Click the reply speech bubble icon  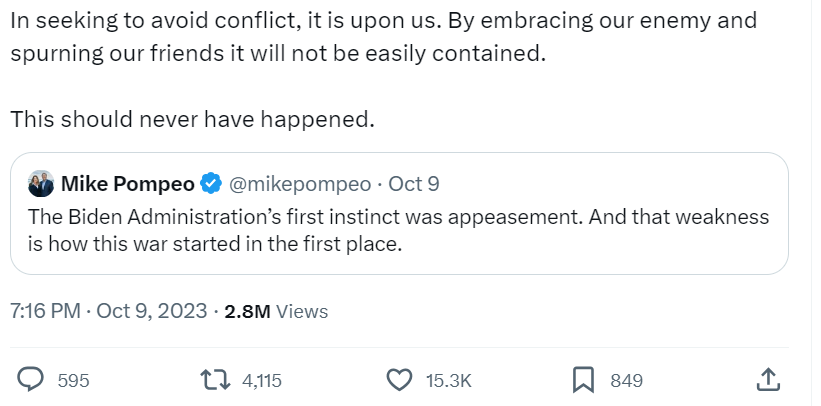click(x=32, y=380)
